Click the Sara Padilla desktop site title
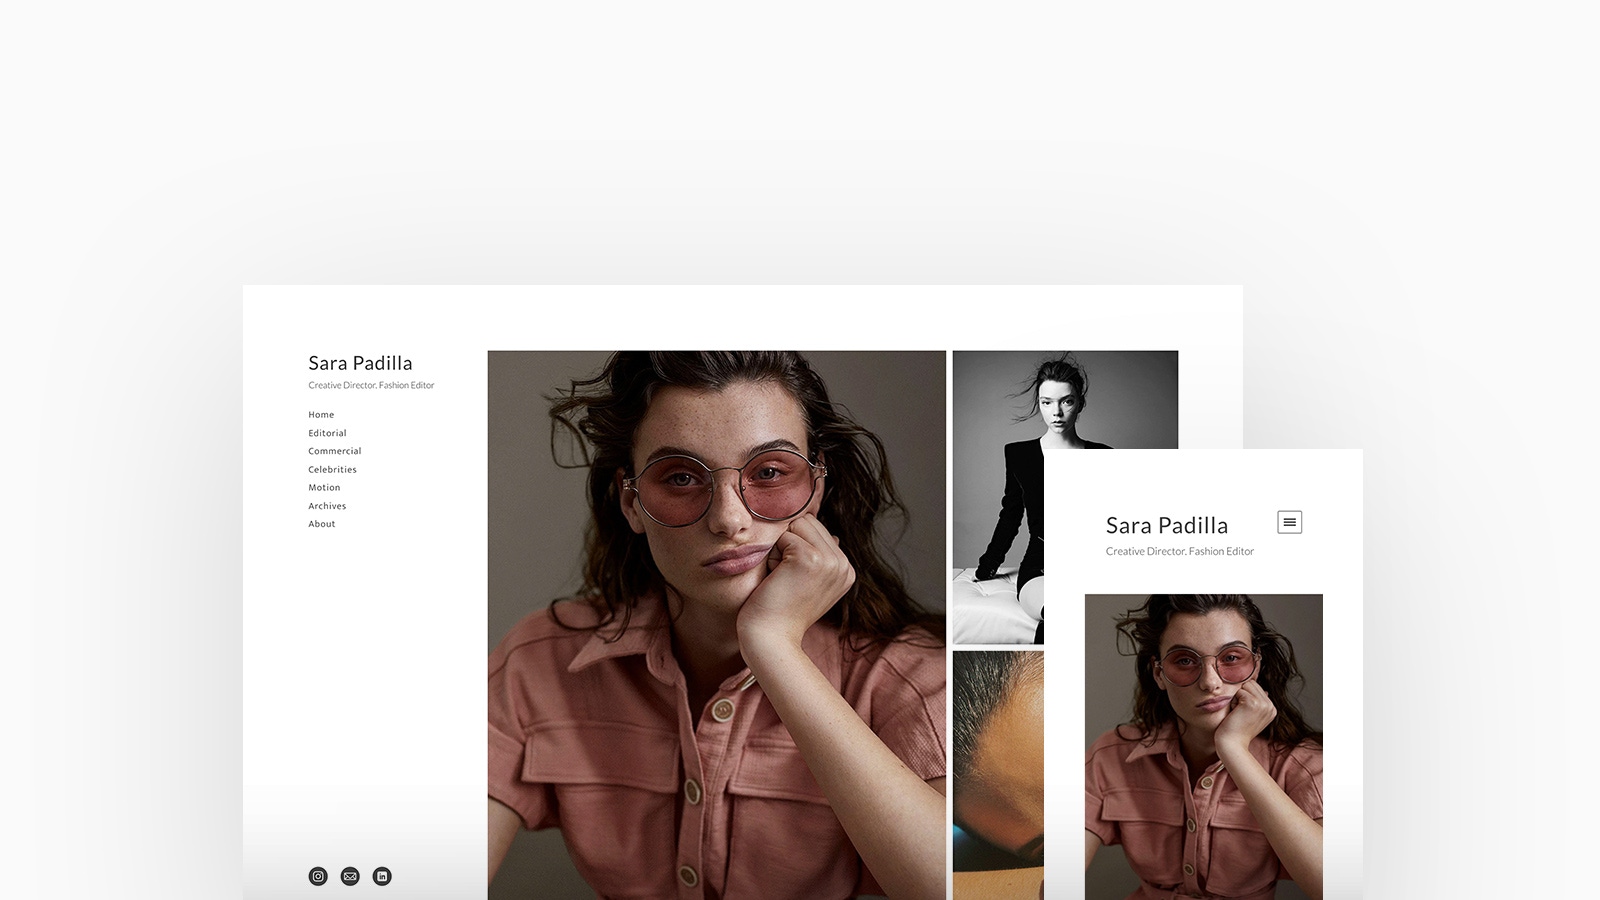Image resolution: width=1600 pixels, height=900 pixels. click(x=360, y=363)
